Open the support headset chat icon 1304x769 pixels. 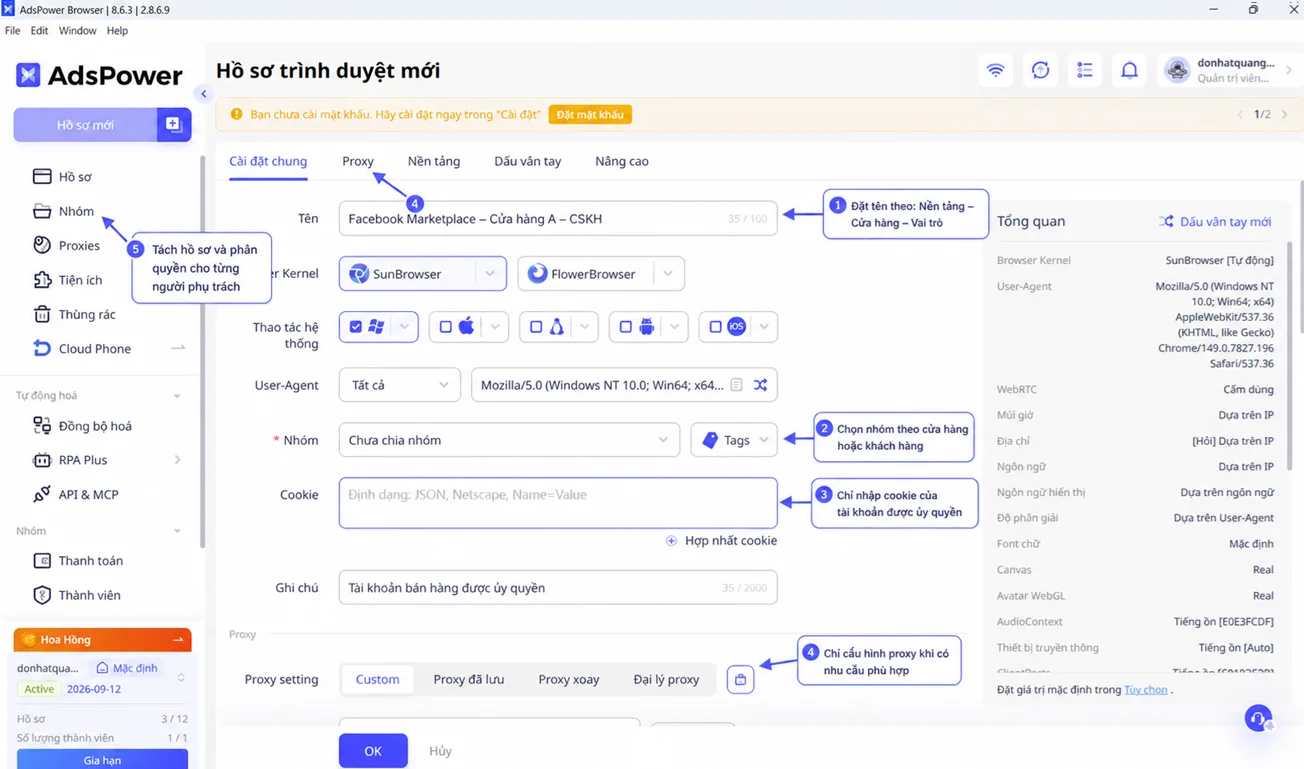(1258, 718)
